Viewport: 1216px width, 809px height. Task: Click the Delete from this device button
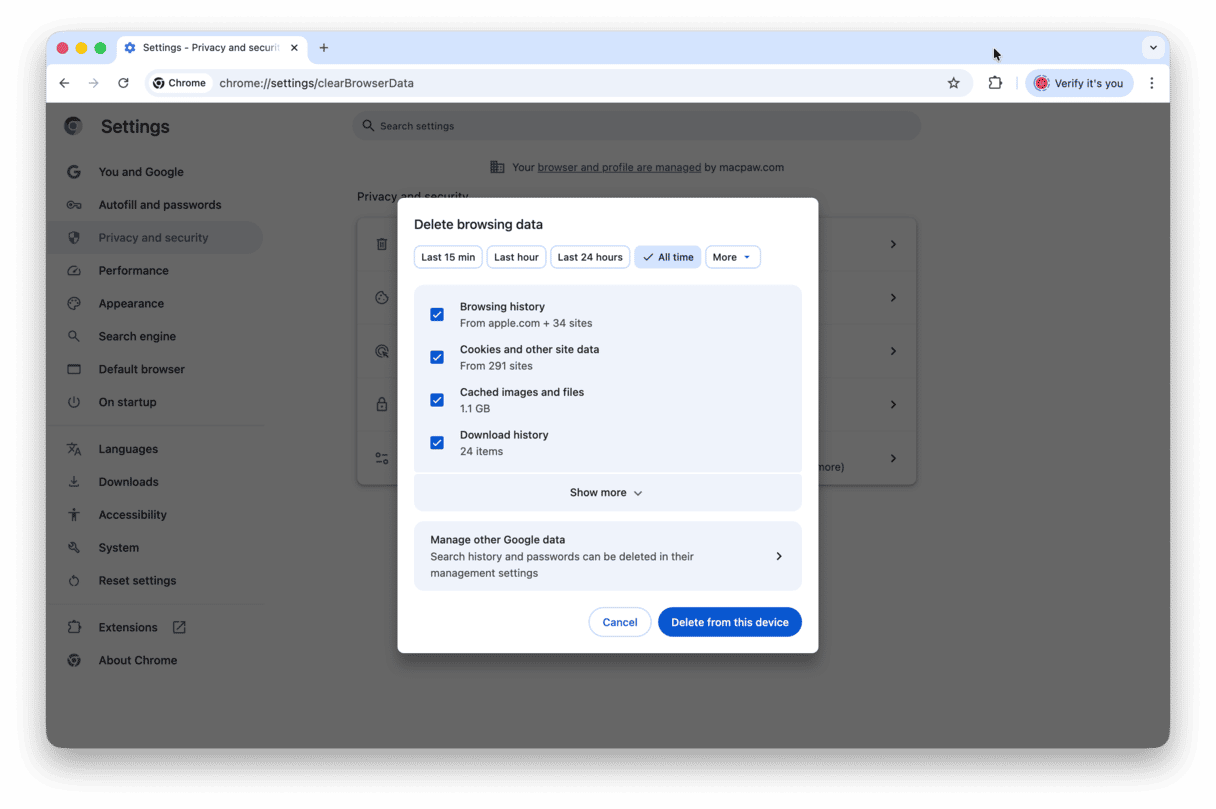[729, 621]
